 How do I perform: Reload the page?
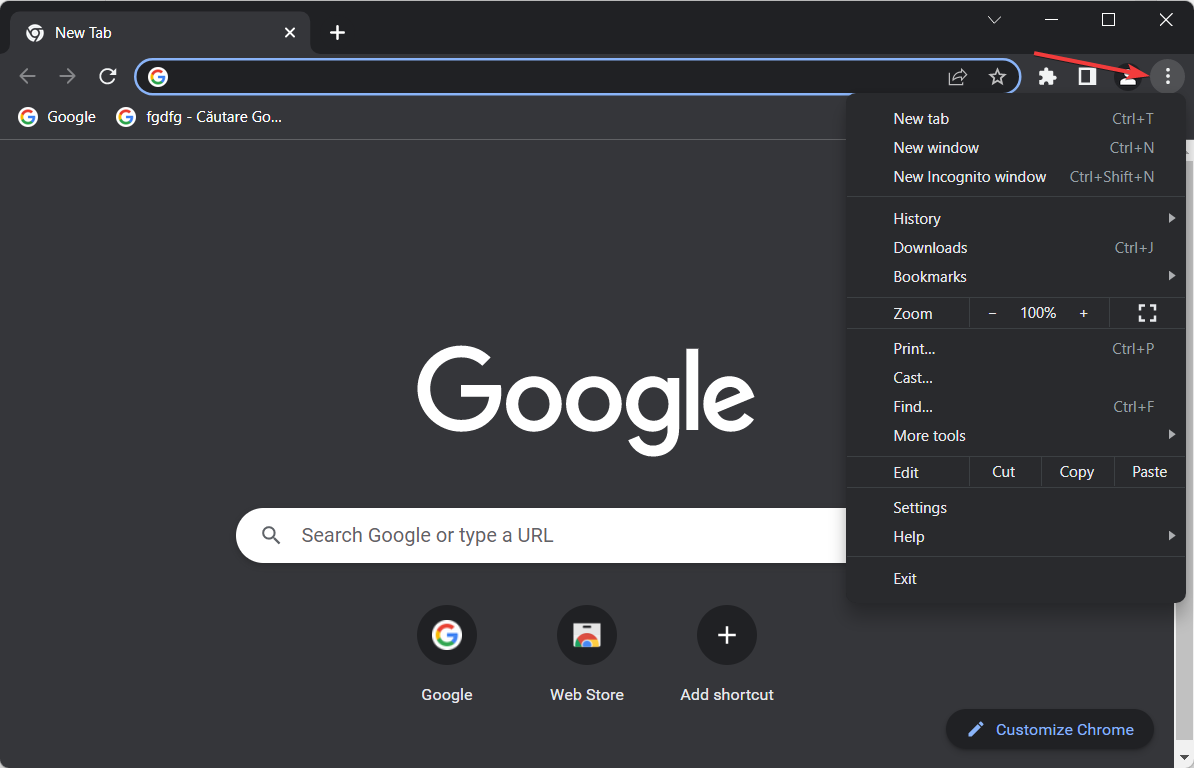tap(107, 76)
